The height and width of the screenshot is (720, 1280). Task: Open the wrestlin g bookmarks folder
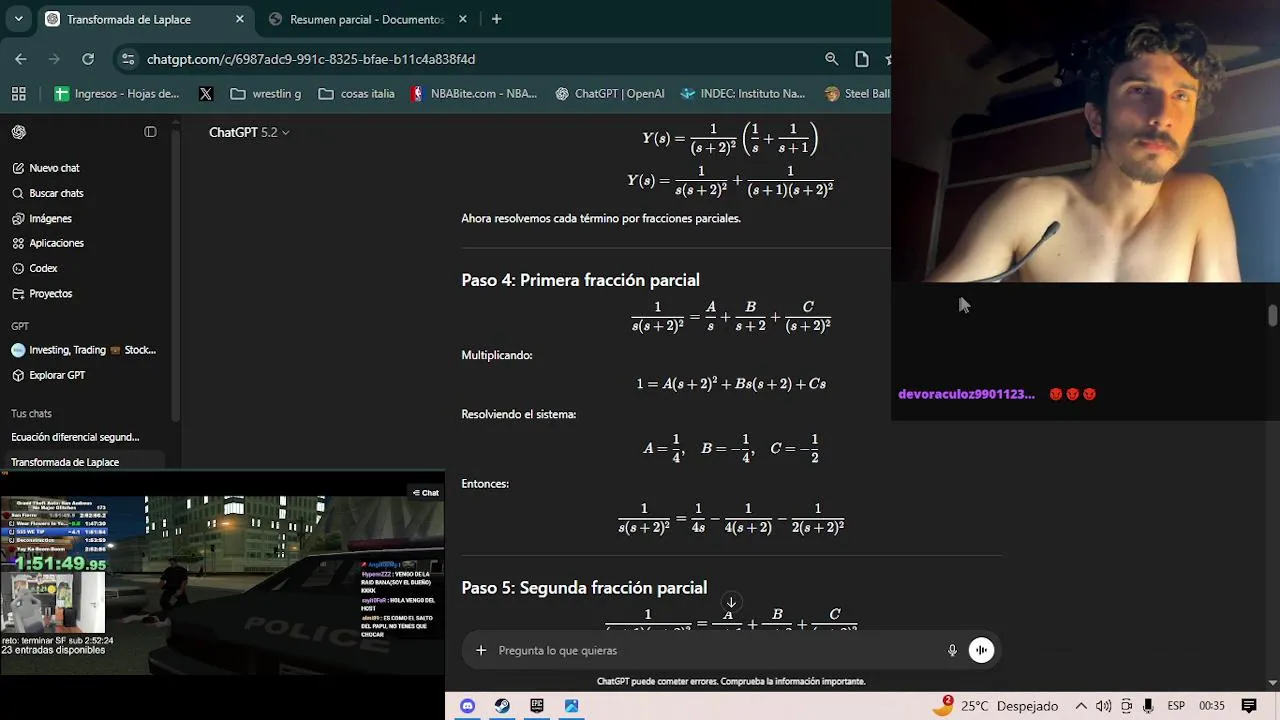pyautogui.click(x=265, y=93)
